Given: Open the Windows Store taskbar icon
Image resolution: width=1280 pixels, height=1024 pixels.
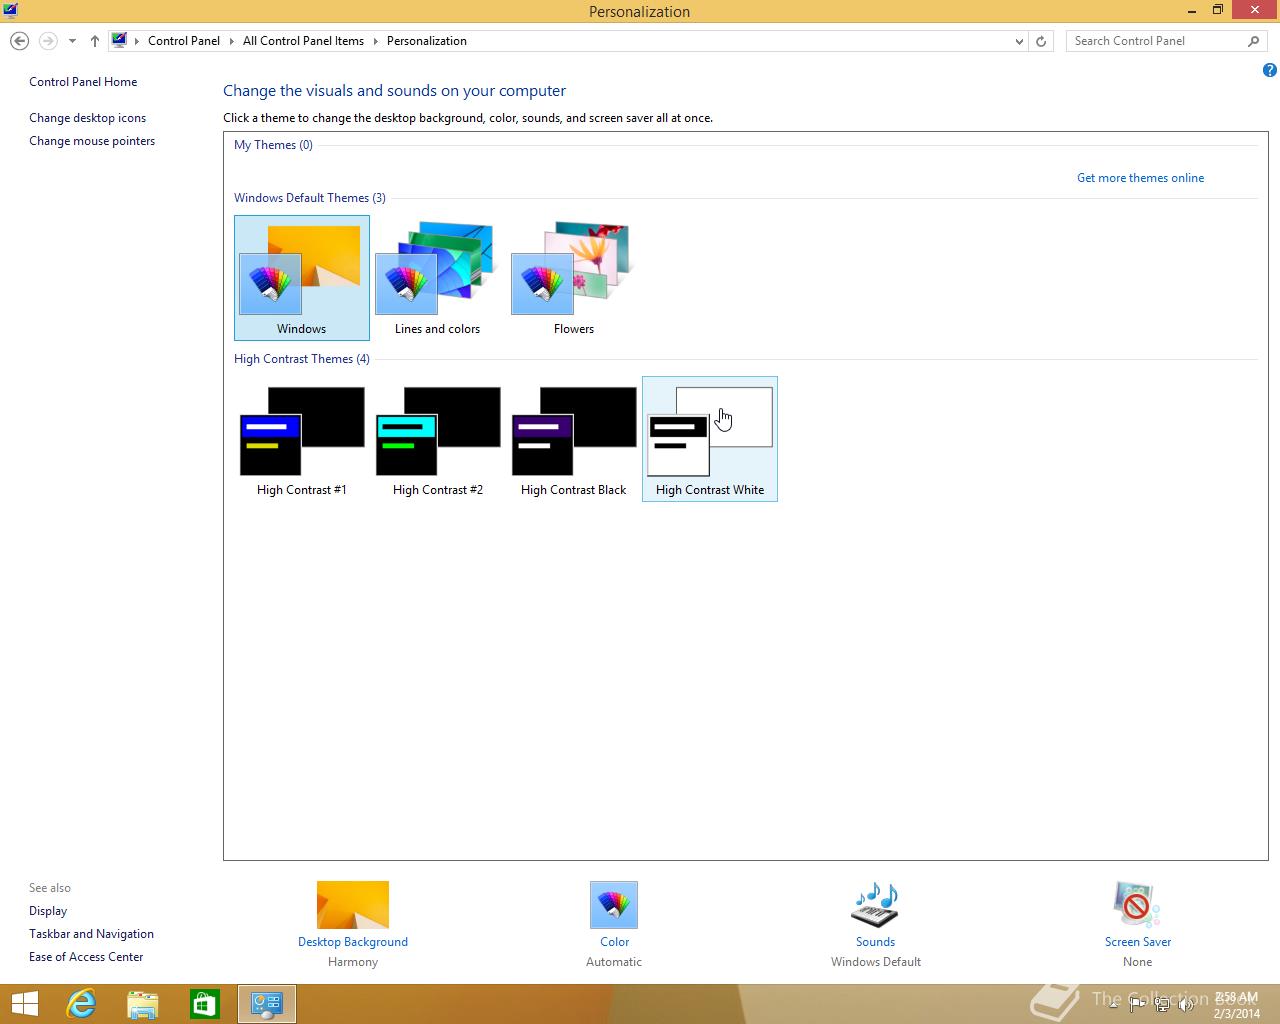Looking at the screenshot, I should point(205,1004).
